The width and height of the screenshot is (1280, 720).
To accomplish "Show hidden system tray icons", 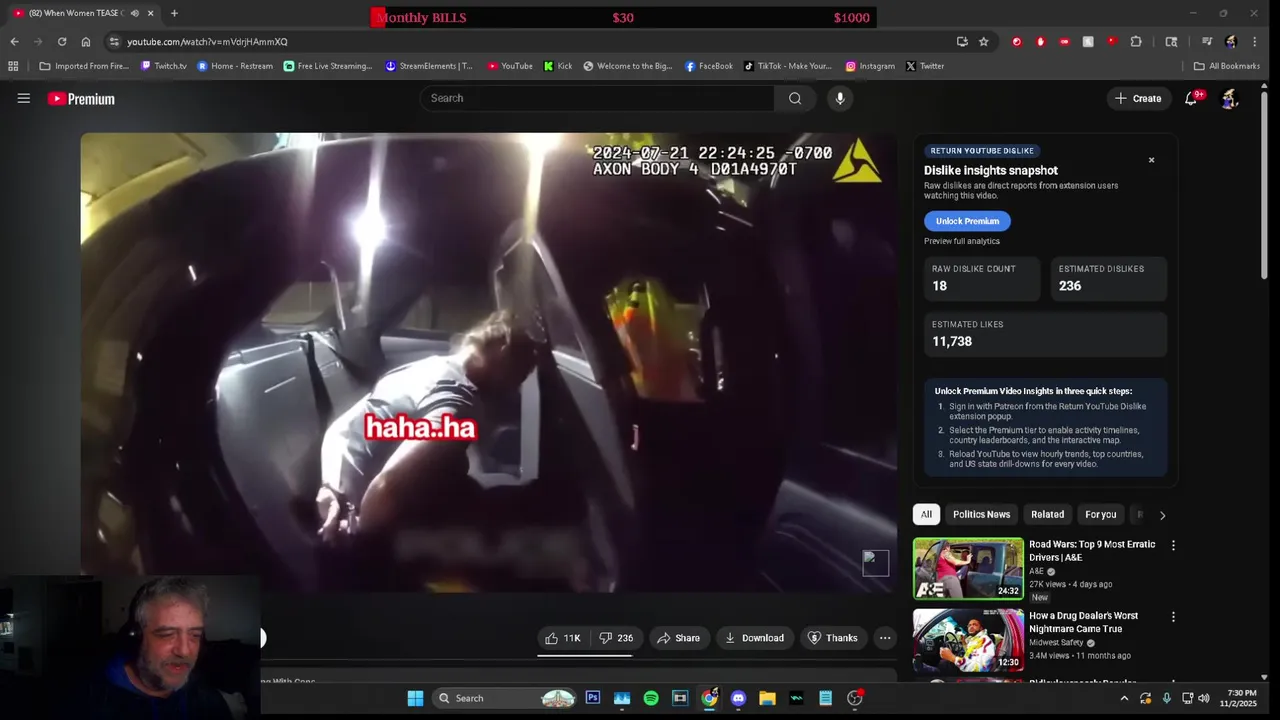I will click(x=1124, y=698).
